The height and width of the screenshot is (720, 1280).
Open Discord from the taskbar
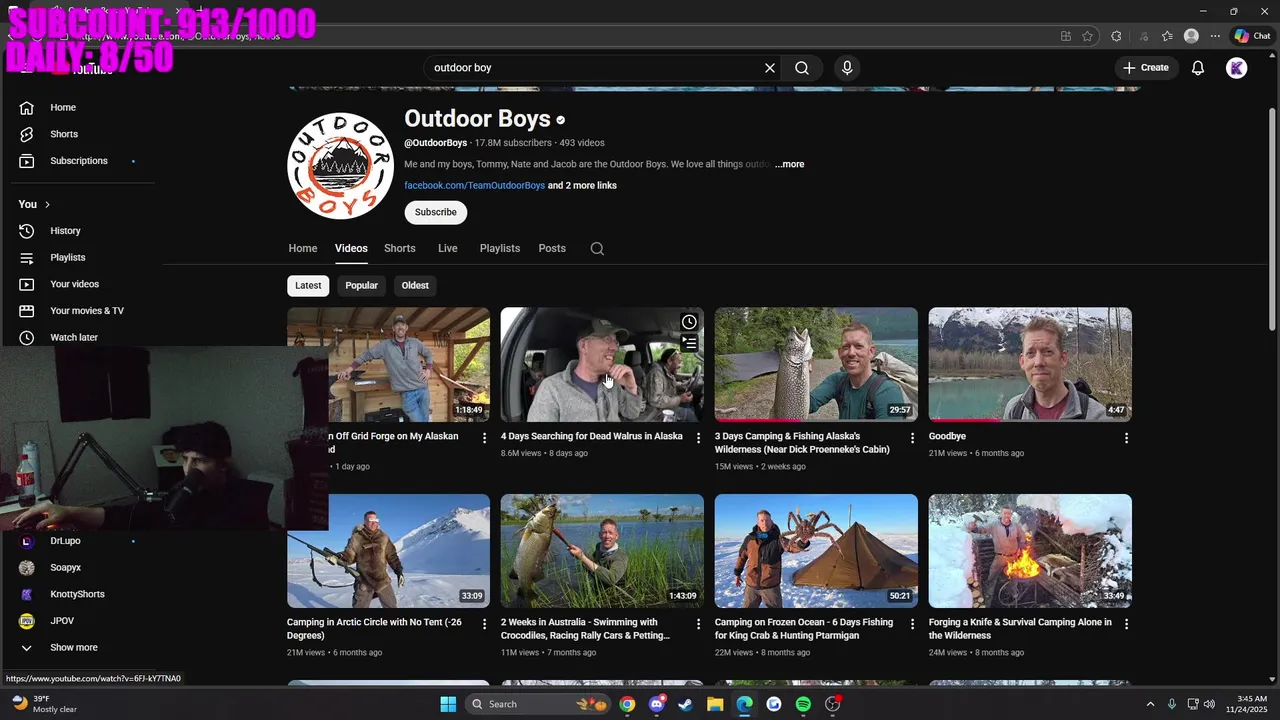[656, 704]
